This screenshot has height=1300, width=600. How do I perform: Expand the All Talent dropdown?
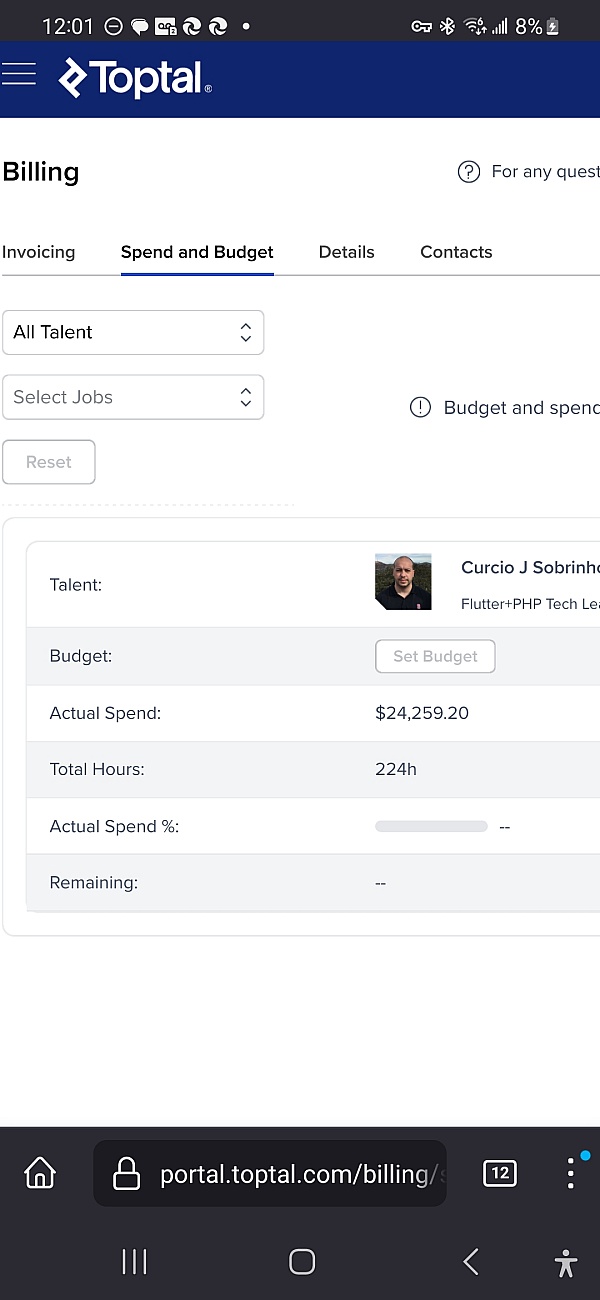click(x=133, y=332)
